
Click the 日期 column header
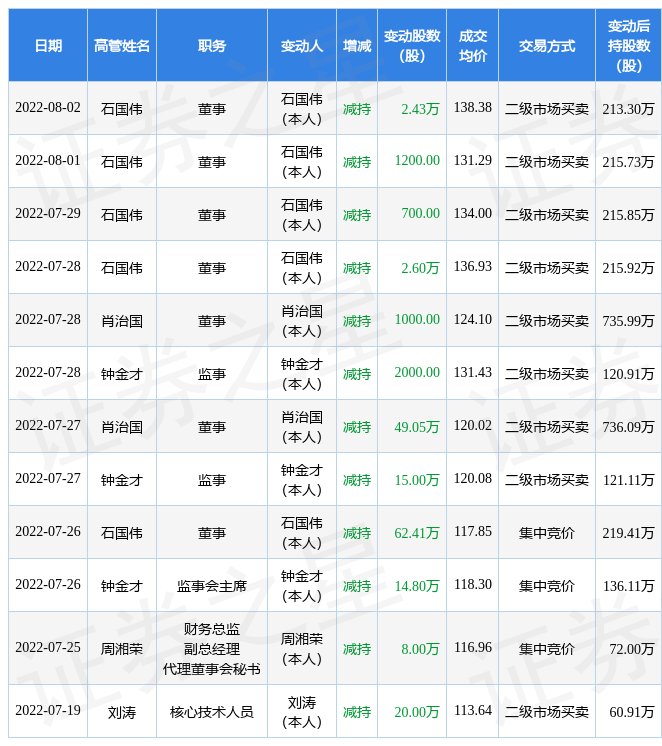tap(48, 46)
